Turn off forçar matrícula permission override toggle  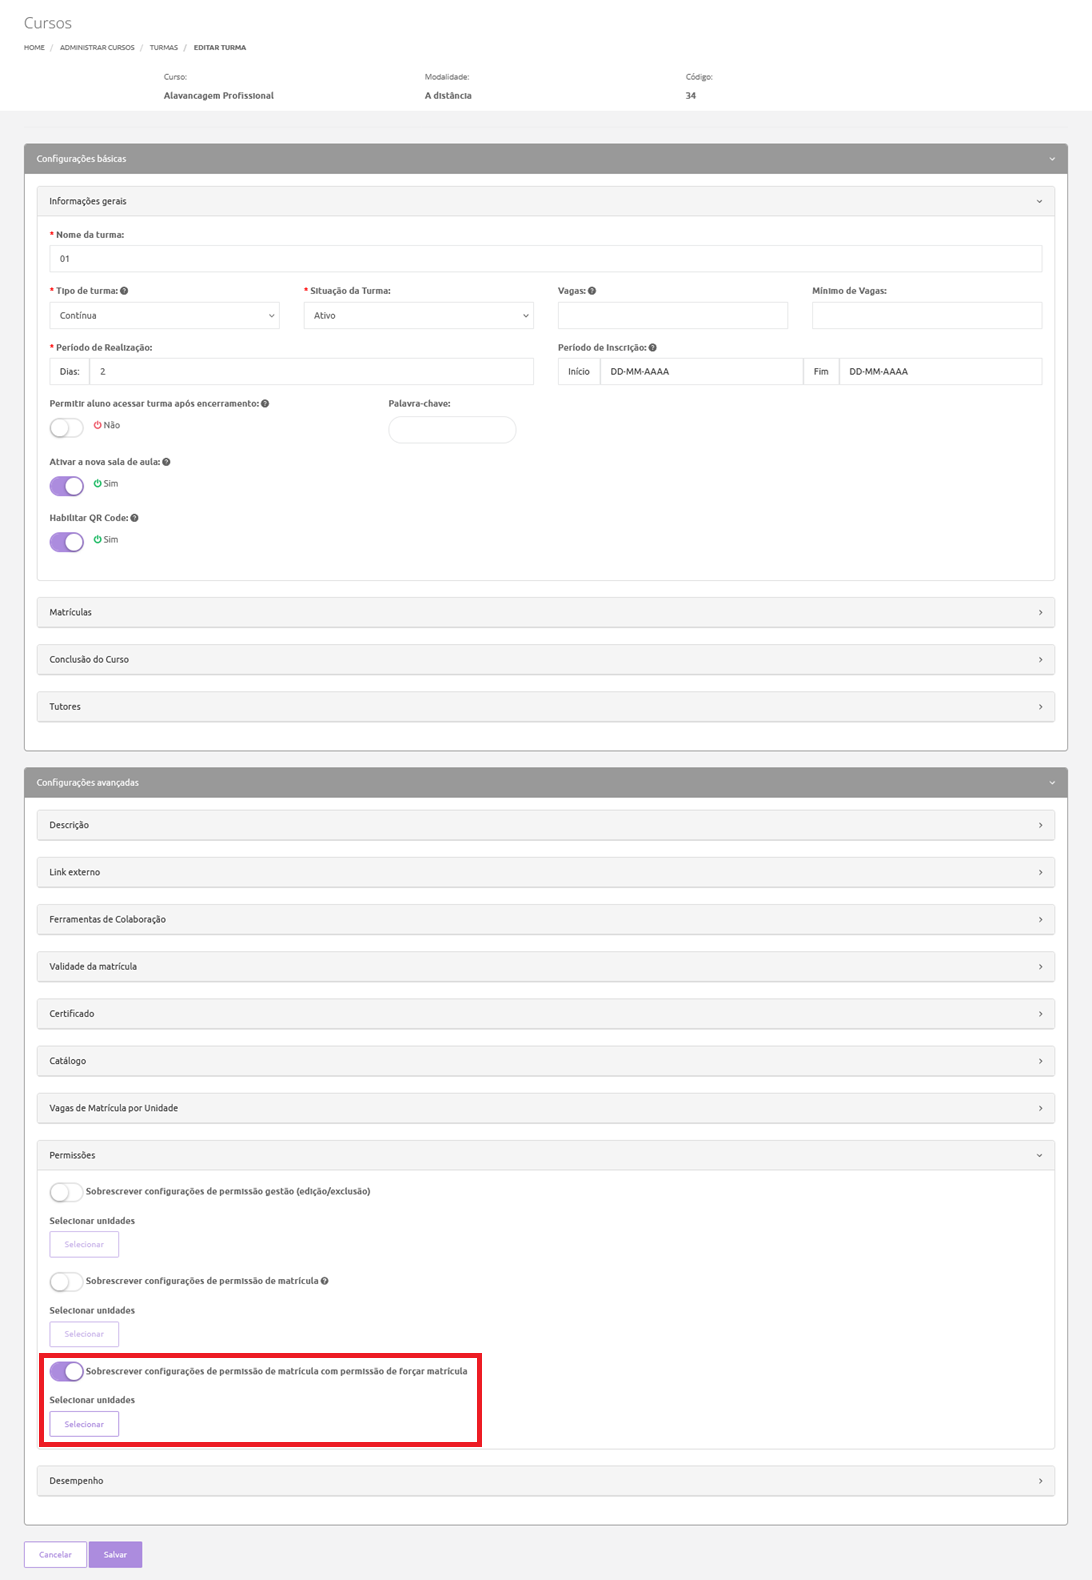(67, 1371)
